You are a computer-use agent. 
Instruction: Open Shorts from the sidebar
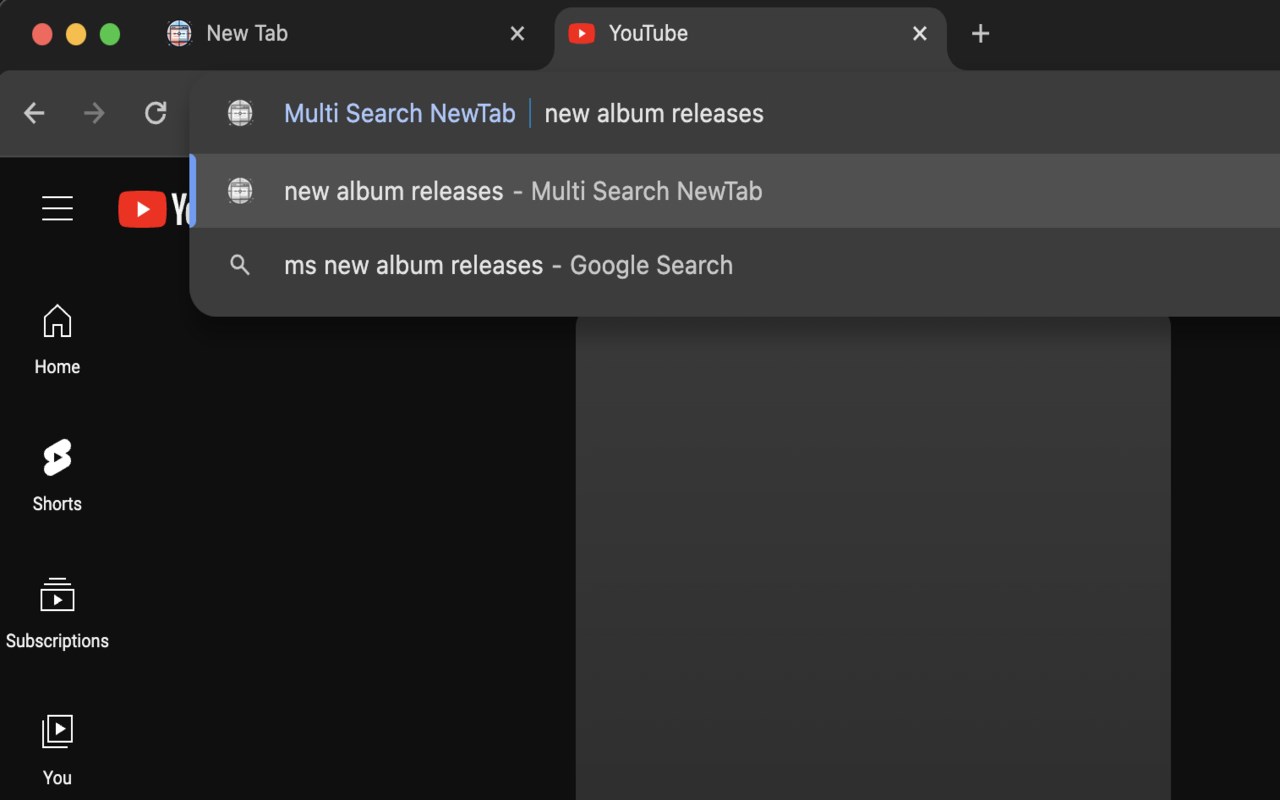(57, 476)
